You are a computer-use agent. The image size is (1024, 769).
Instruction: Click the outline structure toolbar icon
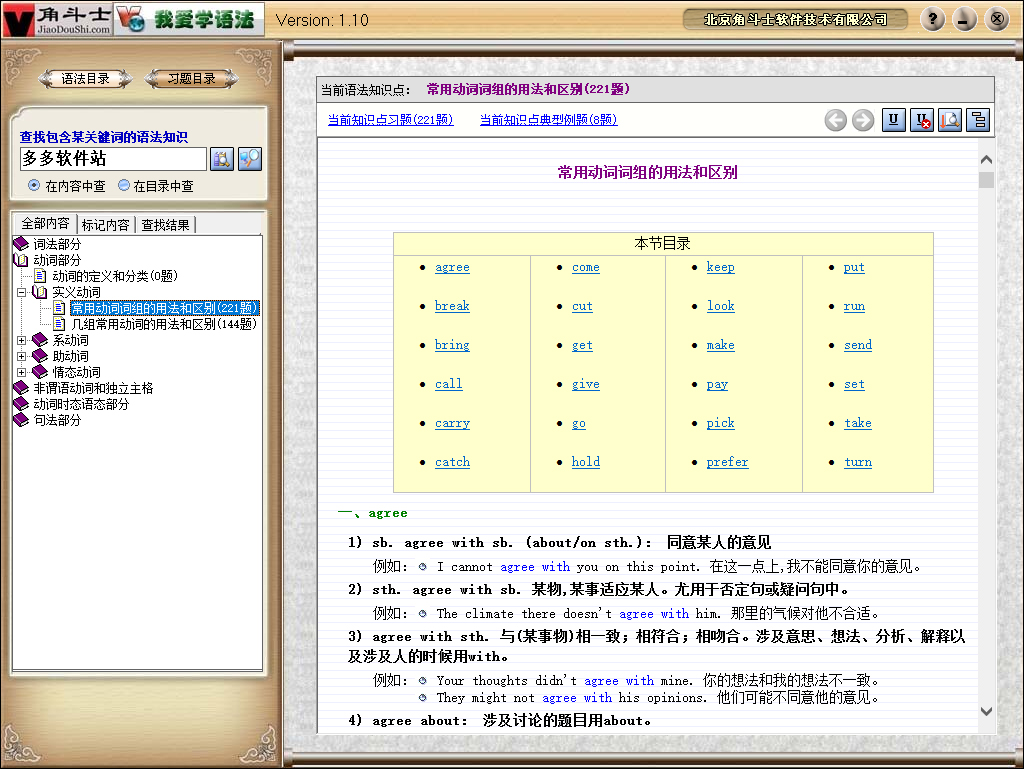click(x=978, y=120)
